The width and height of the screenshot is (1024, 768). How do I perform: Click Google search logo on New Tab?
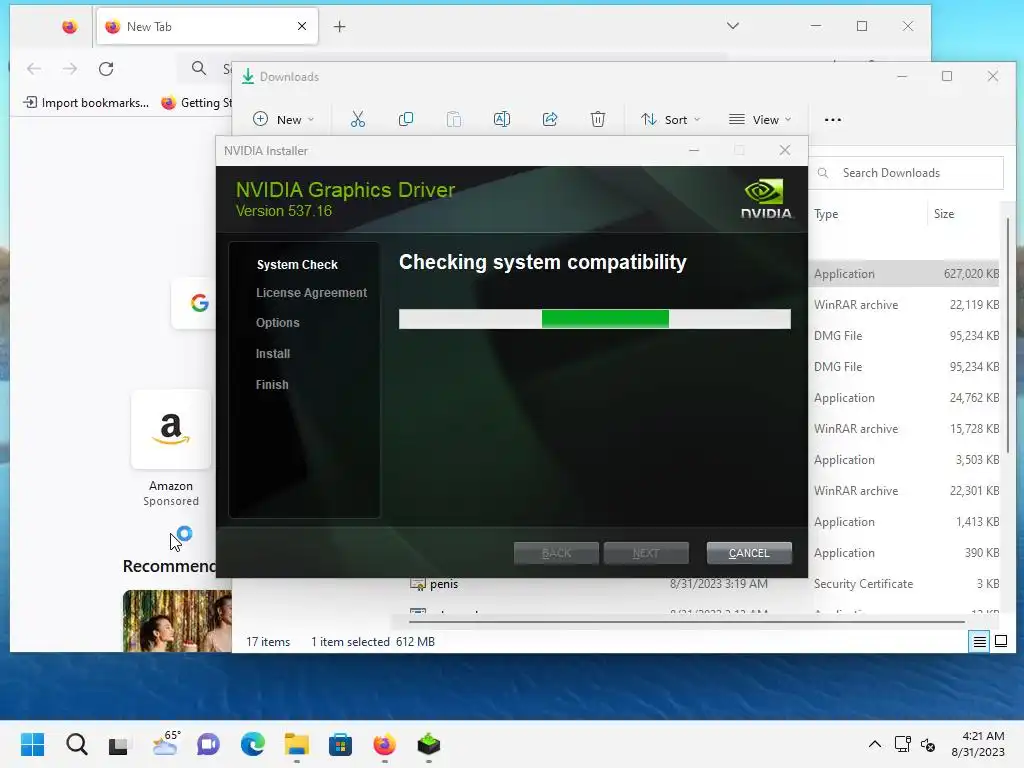coord(199,303)
